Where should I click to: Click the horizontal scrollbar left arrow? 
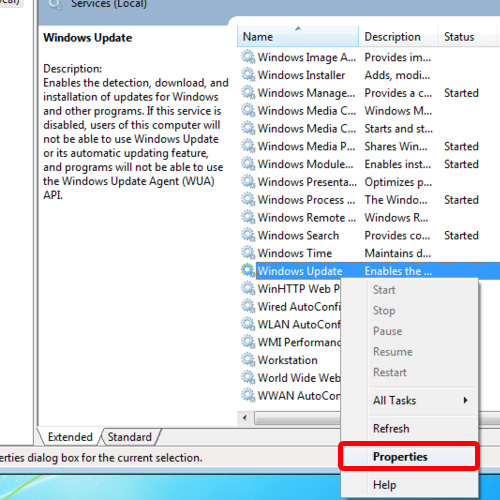tap(245, 418)
